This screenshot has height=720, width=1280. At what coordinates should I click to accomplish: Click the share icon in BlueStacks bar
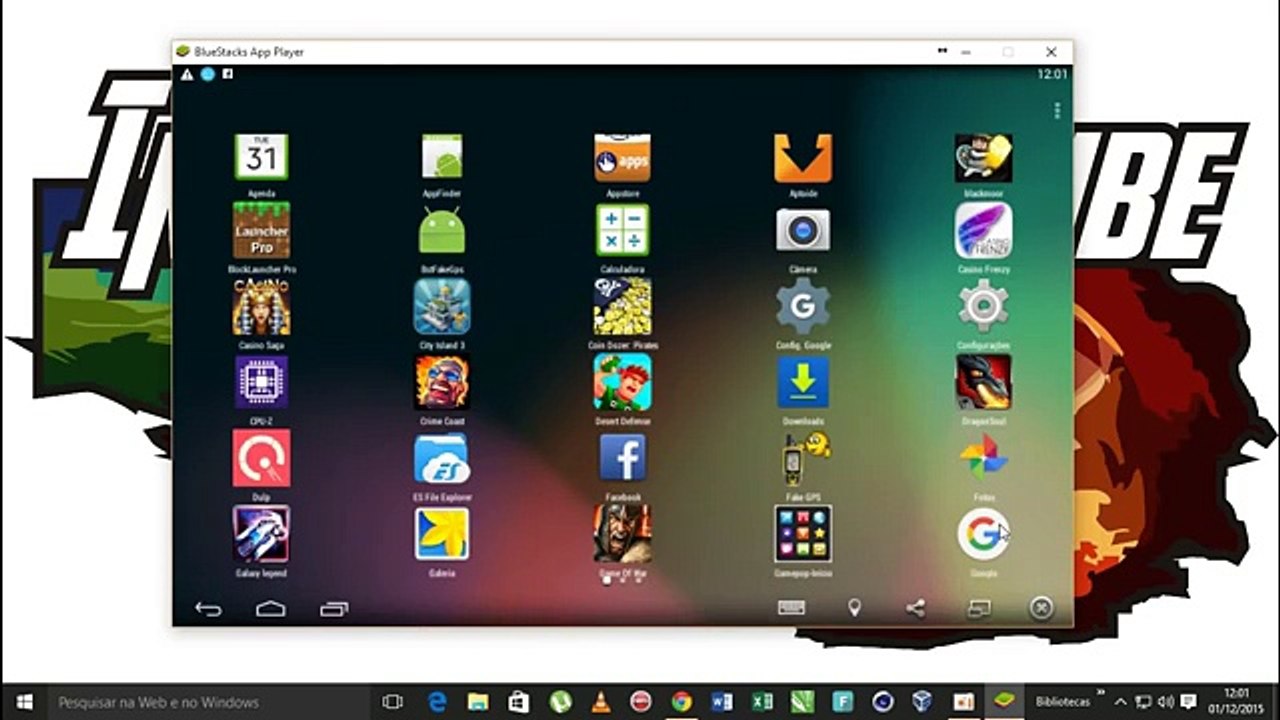point(915,608)
